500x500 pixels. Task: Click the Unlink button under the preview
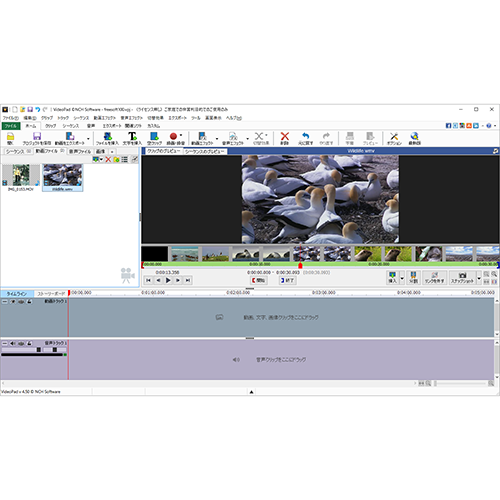coord(435,277)
